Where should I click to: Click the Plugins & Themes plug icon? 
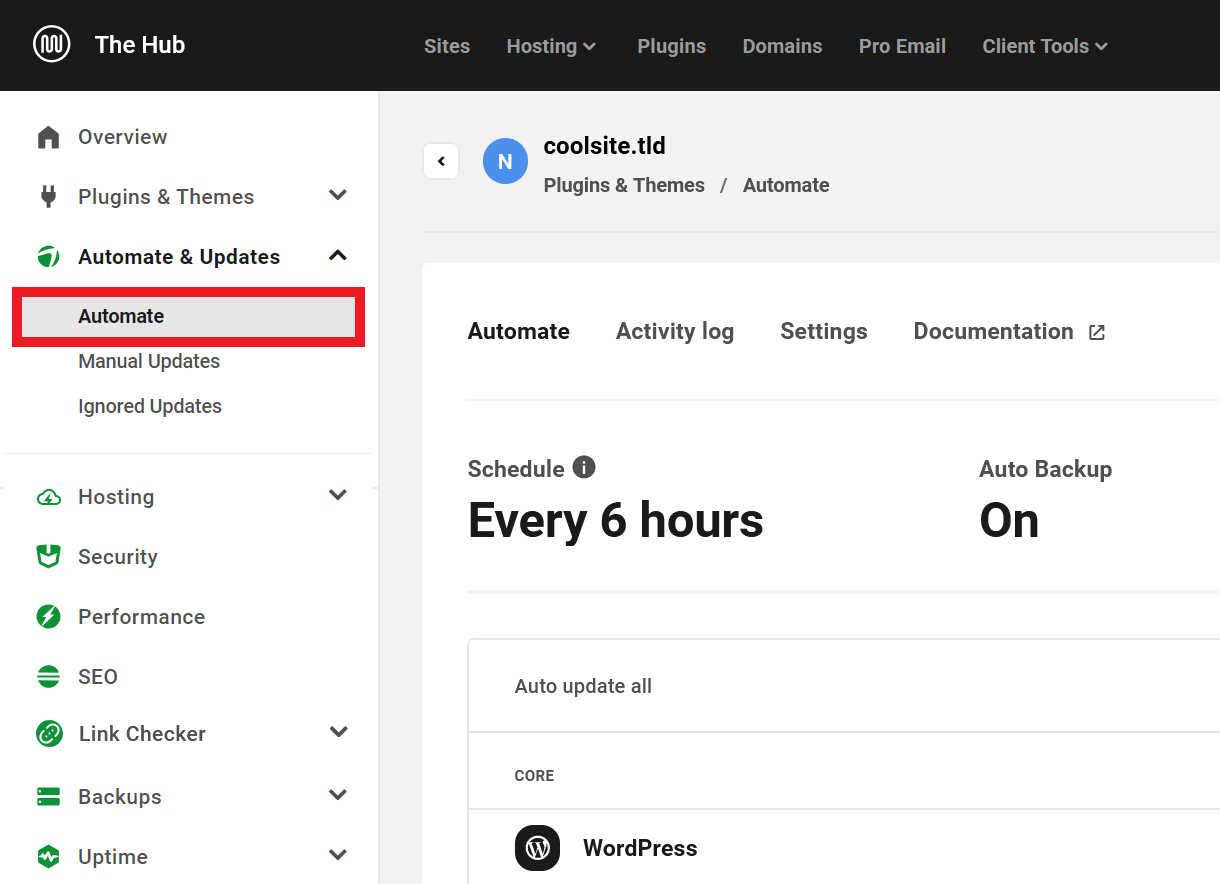48,197
